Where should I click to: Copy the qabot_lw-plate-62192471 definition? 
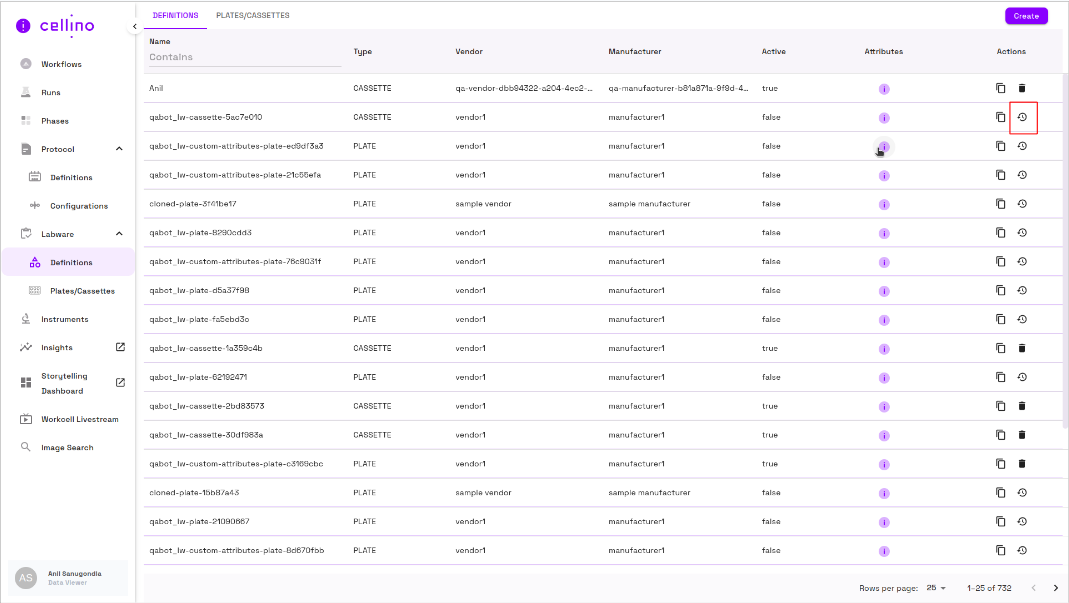coord(1000,377)
